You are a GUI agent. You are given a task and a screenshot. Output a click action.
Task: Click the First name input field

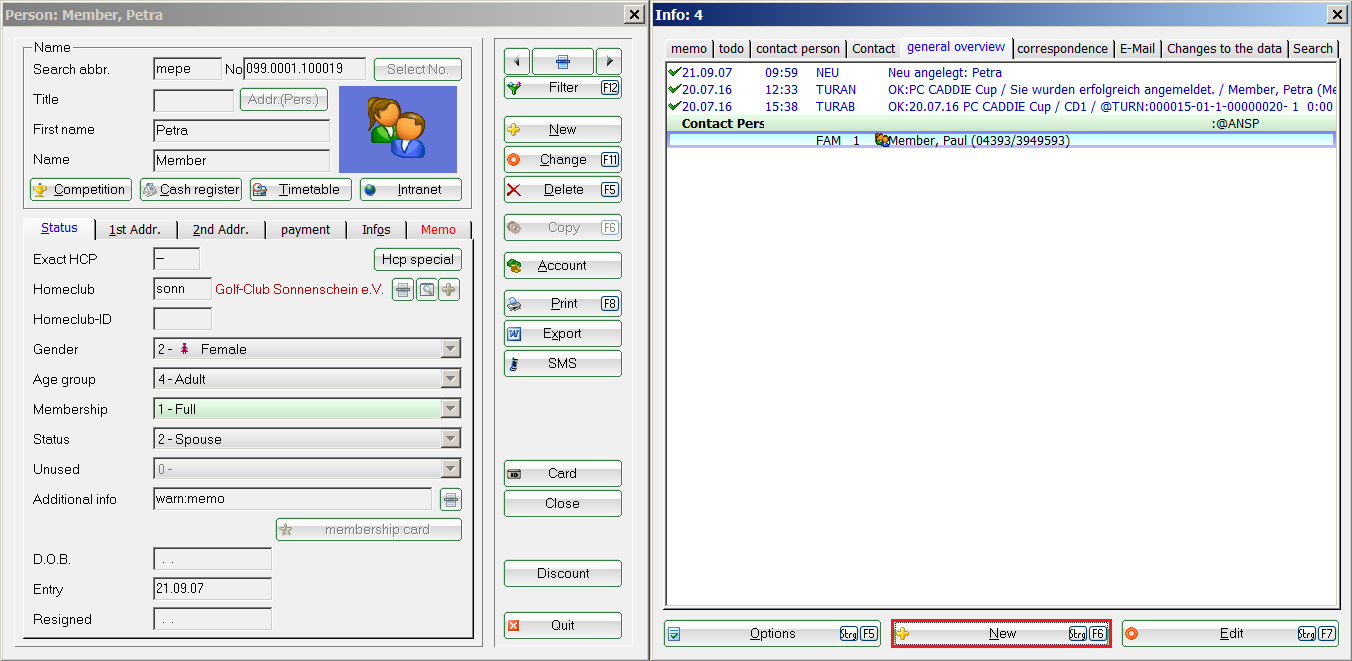click(x=241, y=131)
